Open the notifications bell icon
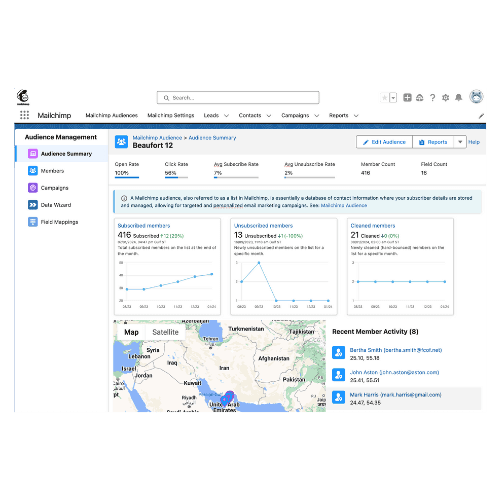This screenshot has width=500, height=500. tap(459, 97)
